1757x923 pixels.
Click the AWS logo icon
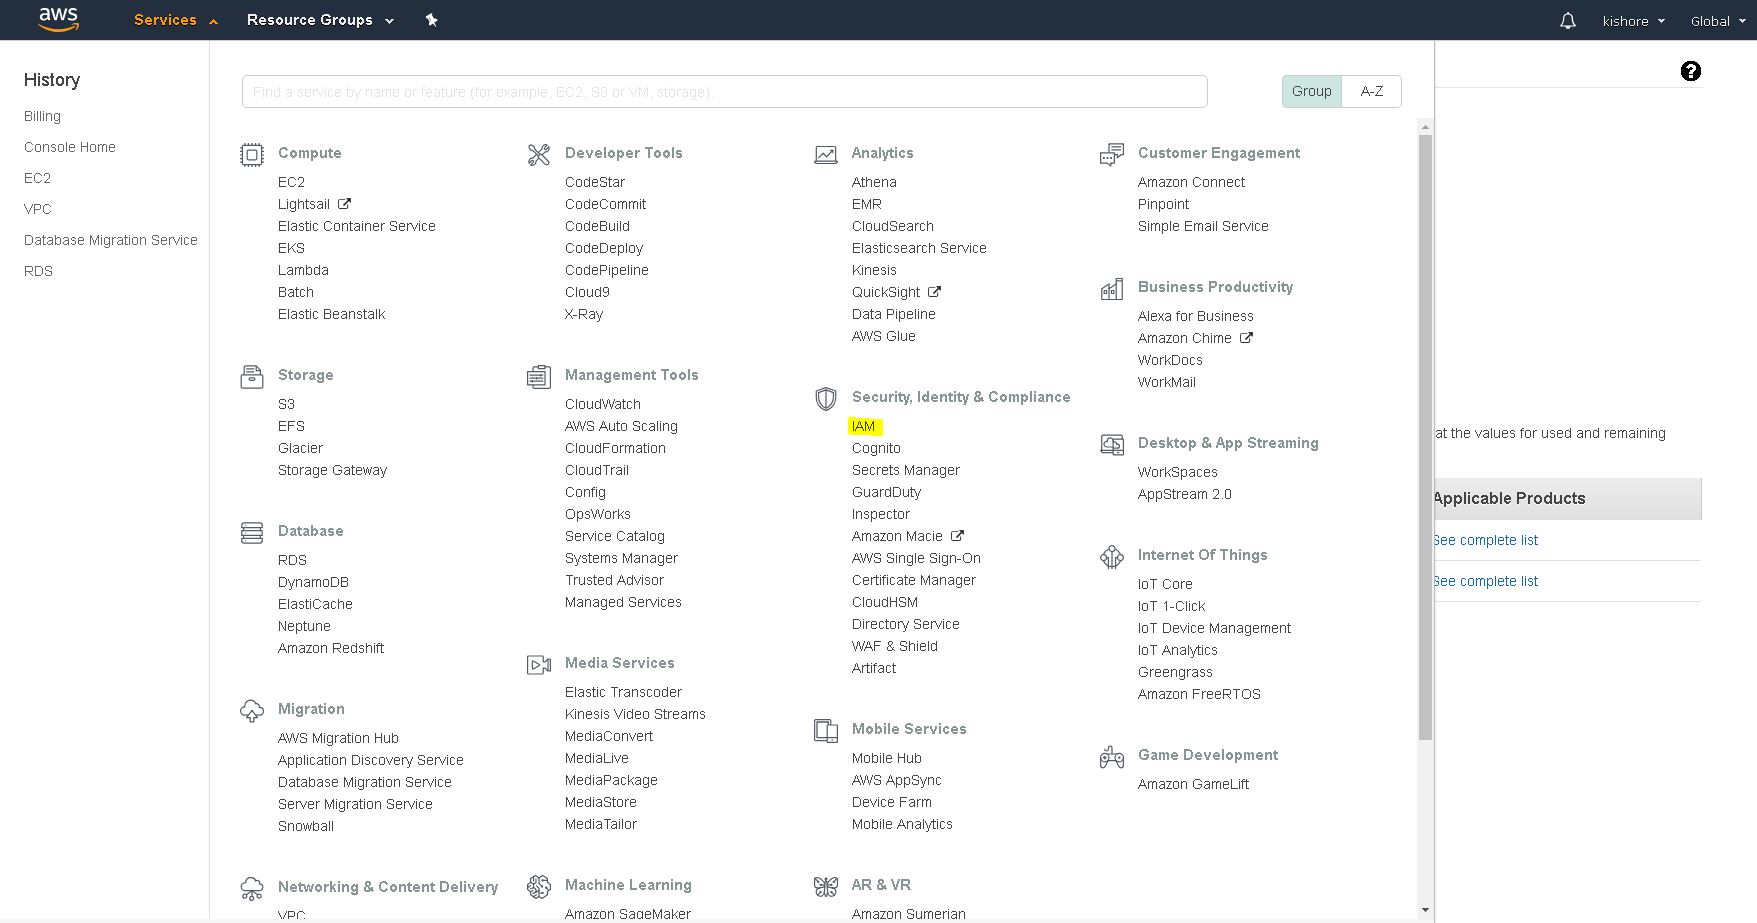58,19
